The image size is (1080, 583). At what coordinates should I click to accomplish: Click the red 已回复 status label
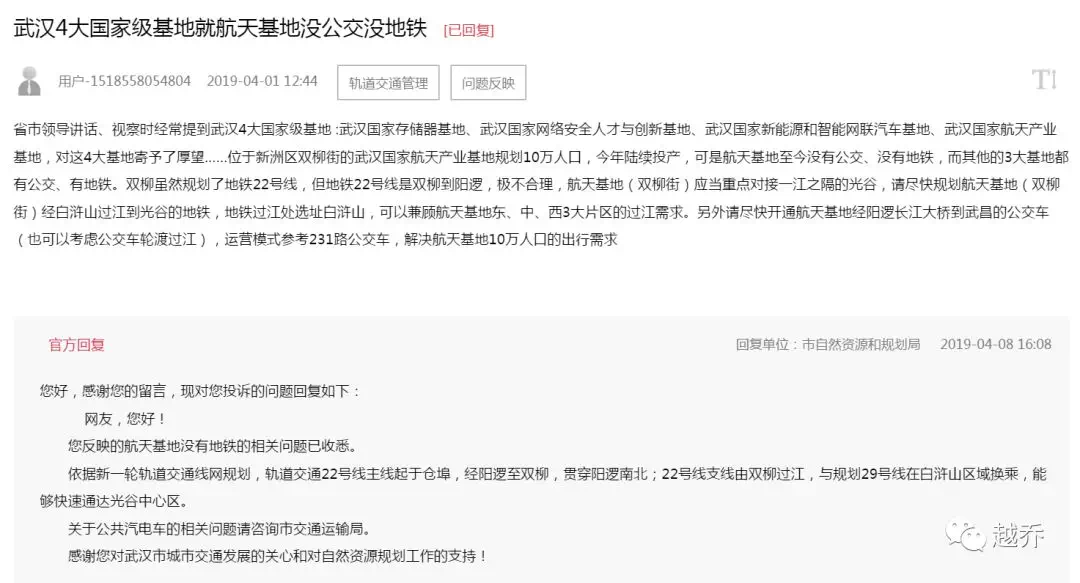tap(469, 30)
